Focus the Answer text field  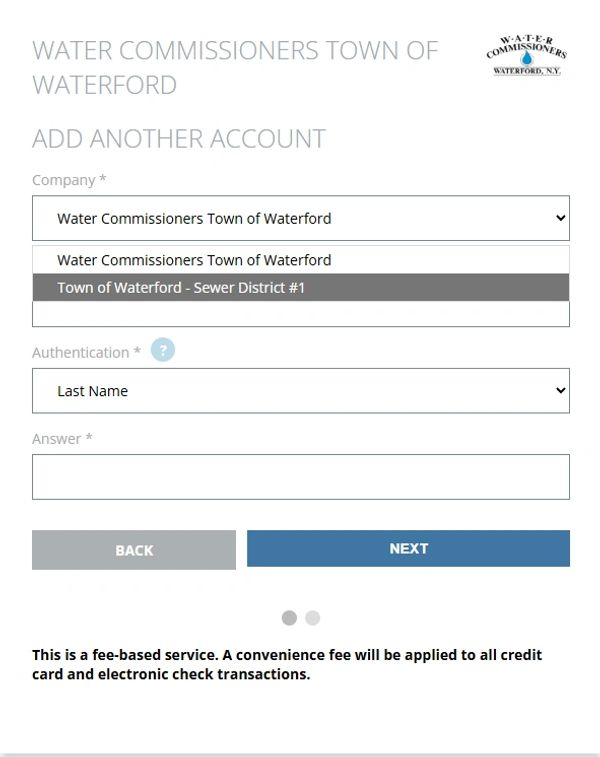pos(301,477)
